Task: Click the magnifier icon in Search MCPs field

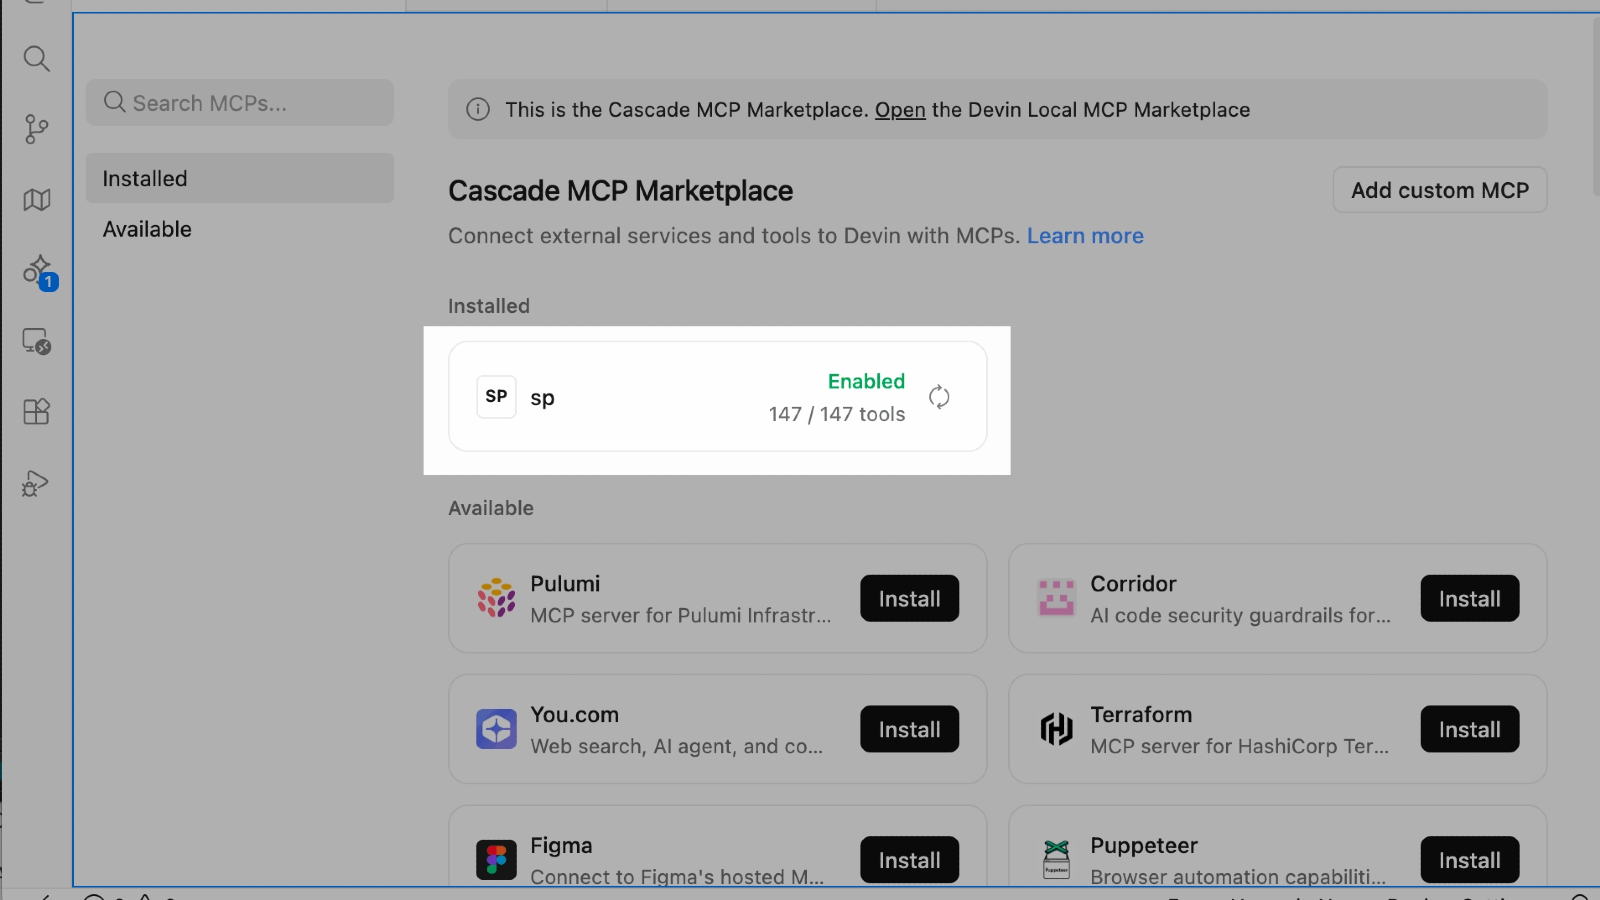Action: click(x=115, y=103)
